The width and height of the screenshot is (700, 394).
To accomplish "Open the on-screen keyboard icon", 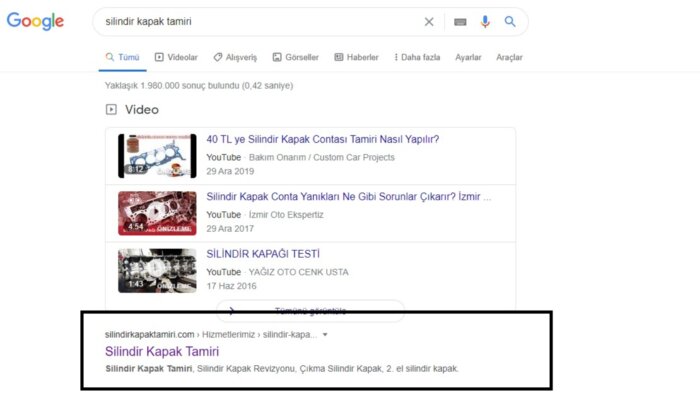I will (x=460, y=21).
